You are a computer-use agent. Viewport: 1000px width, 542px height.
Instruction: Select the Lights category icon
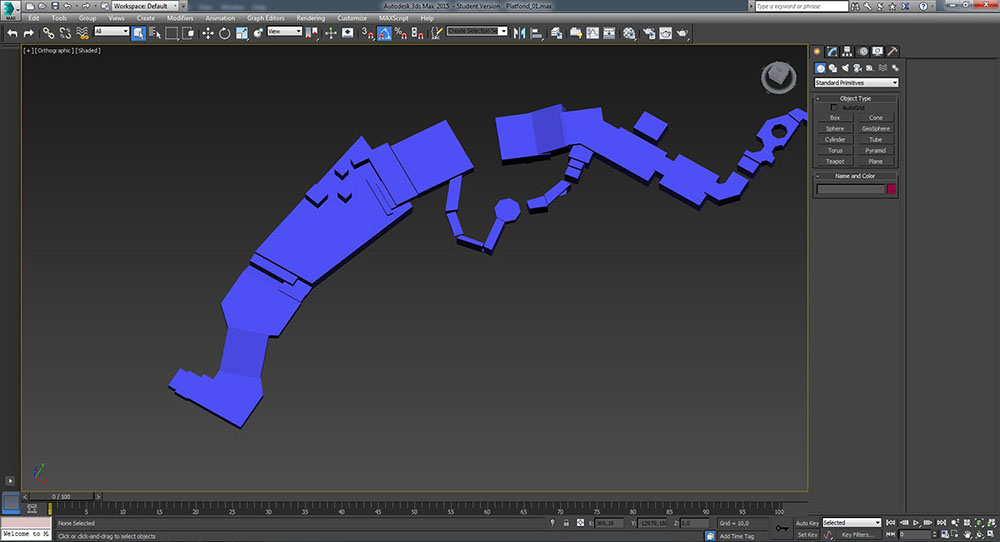(x=847, y=68)
